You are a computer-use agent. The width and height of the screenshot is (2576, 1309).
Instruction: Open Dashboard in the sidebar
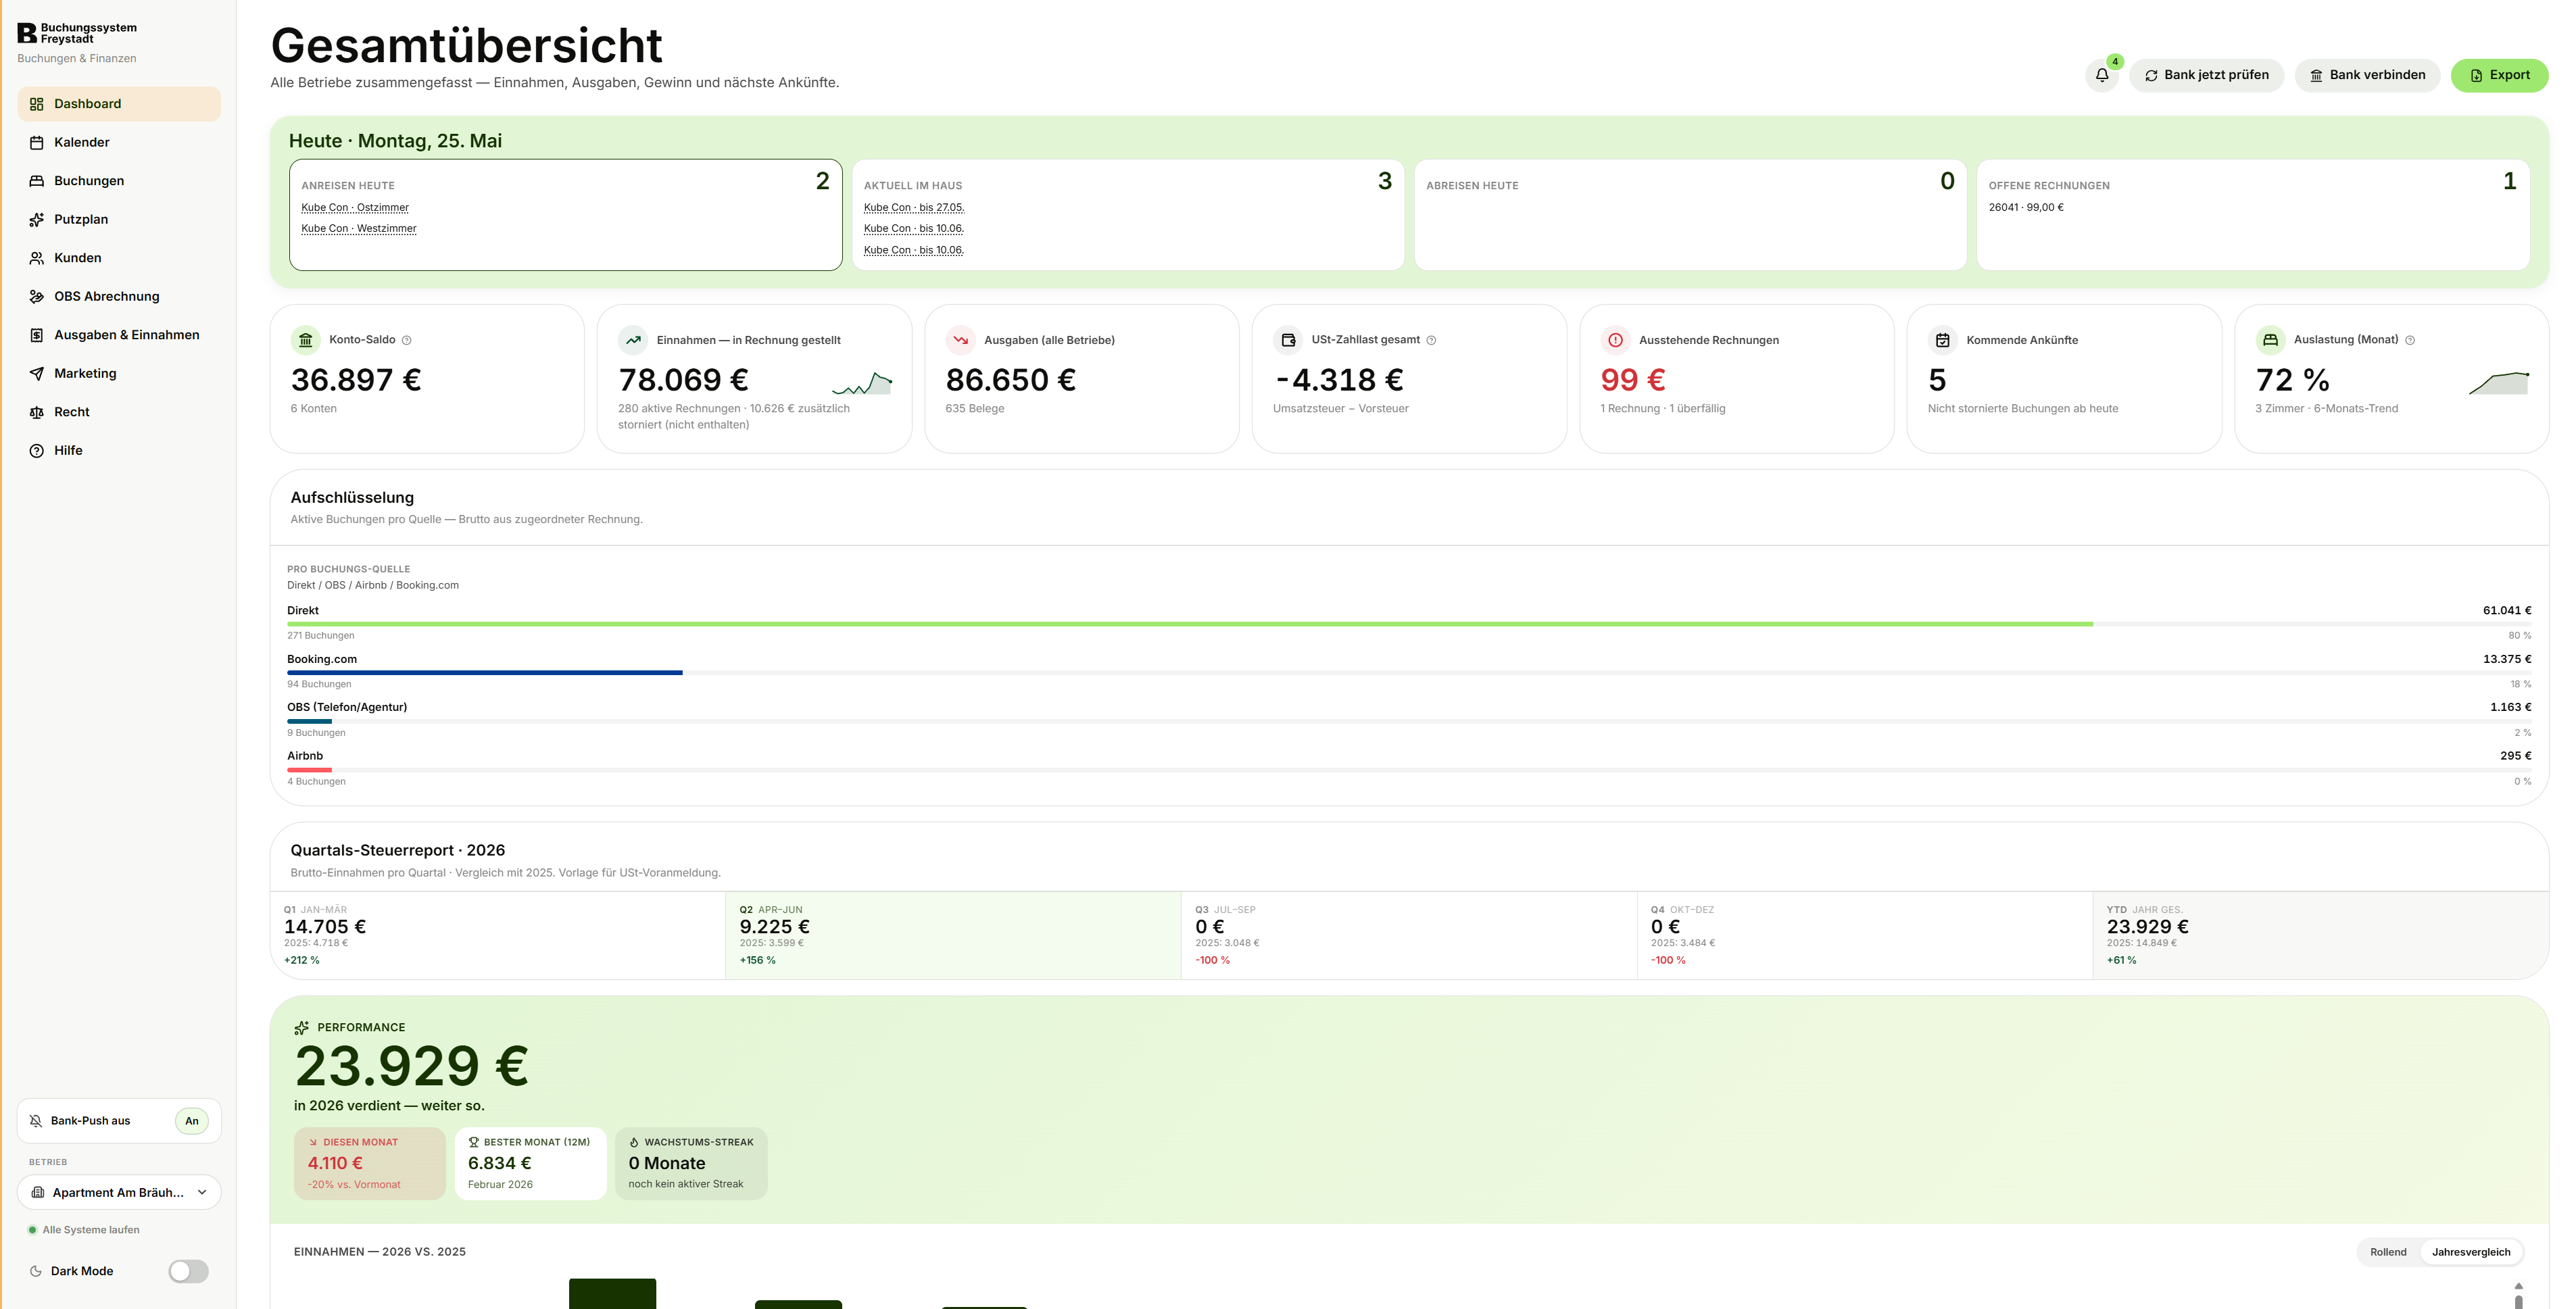pos(119,104)
